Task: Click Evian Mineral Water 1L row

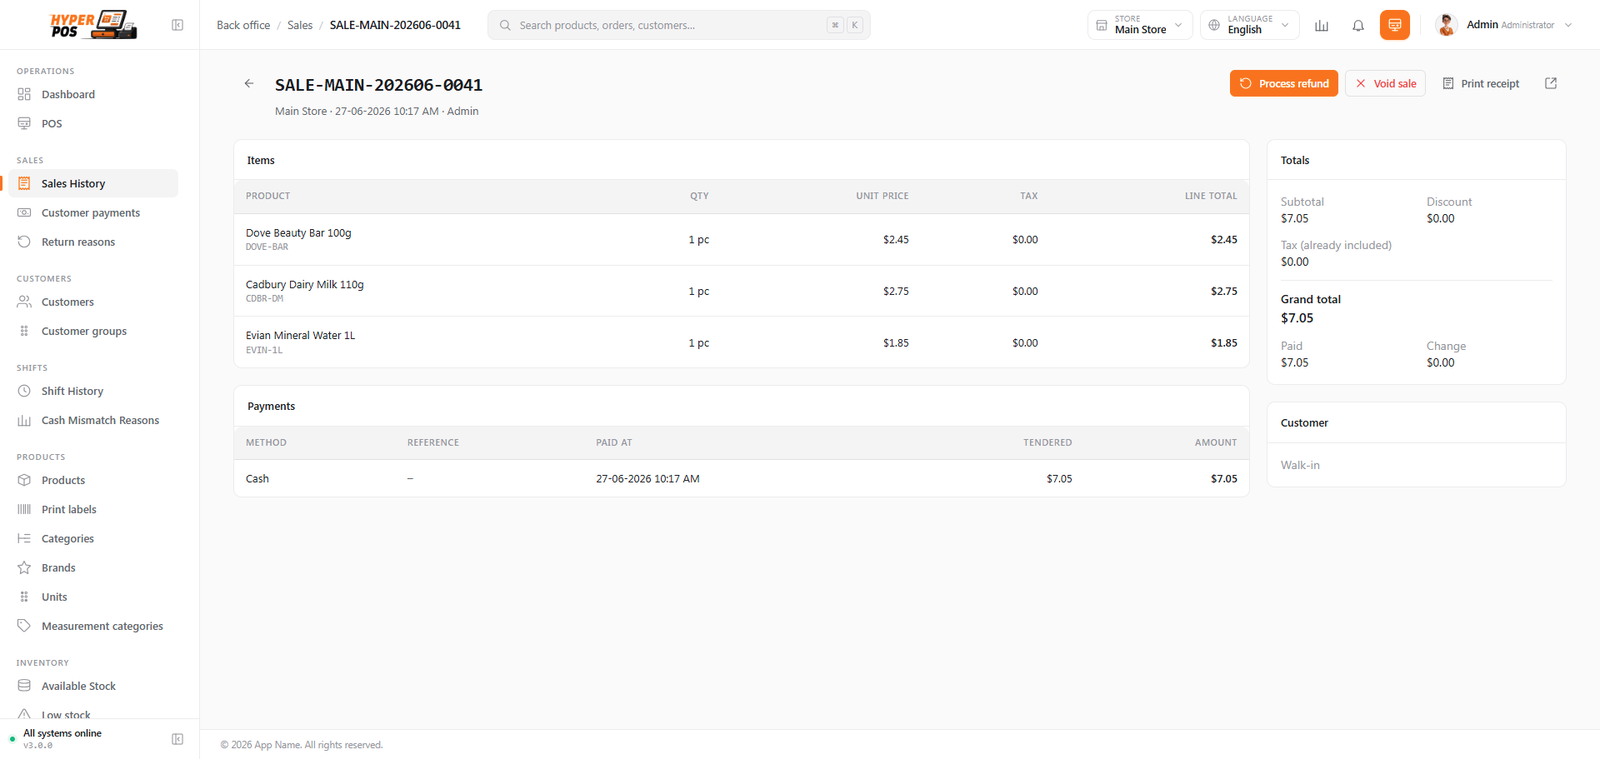Action: [741, 342]
